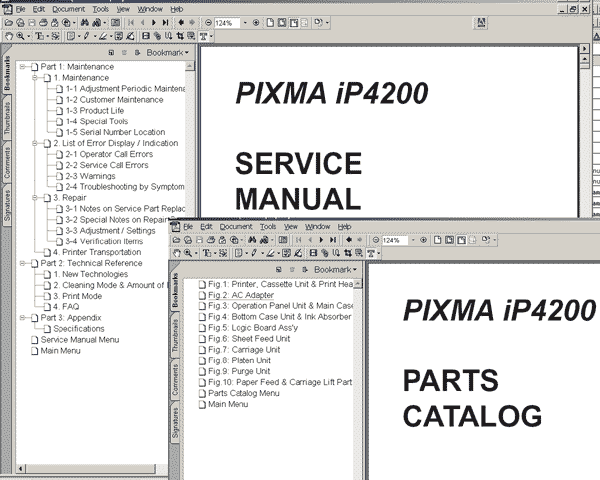Click zoom in plus button in Service Manual window
600x480 pixels.
256,23
